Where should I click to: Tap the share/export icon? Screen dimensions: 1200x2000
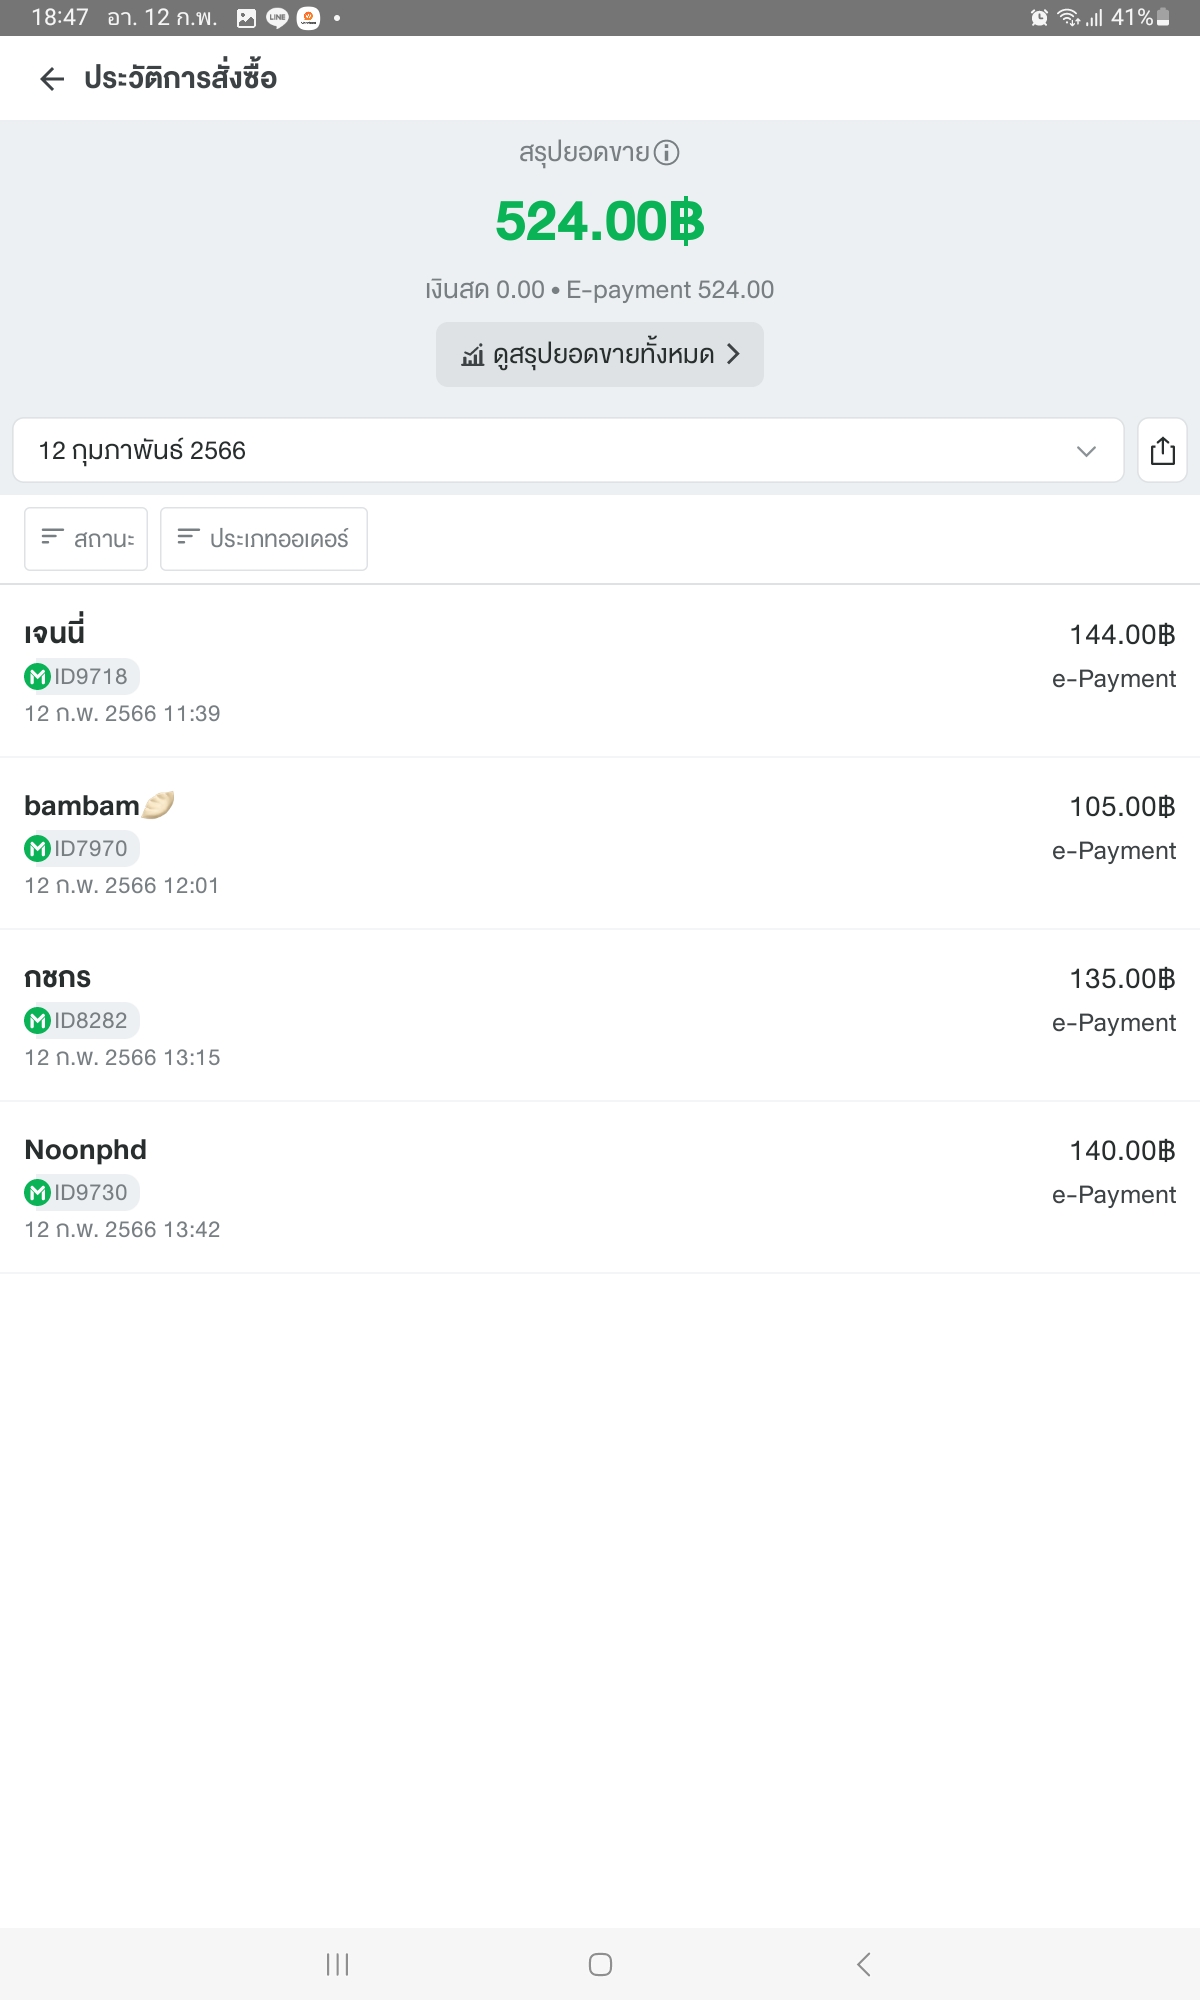(x=1162, y=450)
